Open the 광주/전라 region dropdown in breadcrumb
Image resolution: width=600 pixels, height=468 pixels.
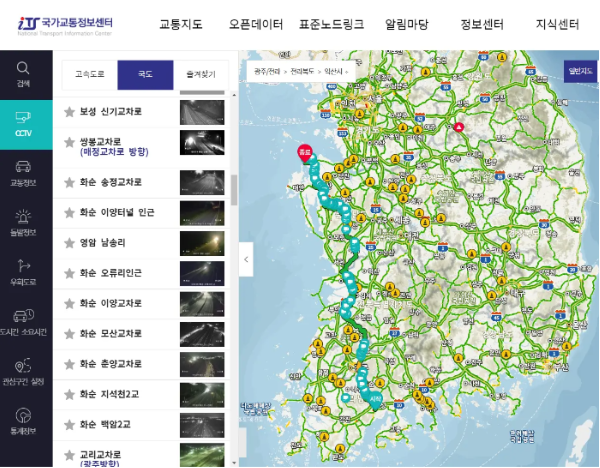point(267,72)
